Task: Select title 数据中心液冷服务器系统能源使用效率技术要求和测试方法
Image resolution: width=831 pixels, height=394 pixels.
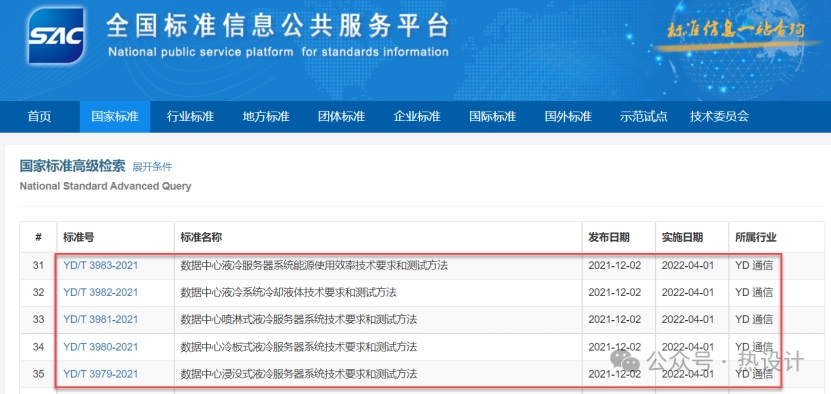Action: point(314,265)
